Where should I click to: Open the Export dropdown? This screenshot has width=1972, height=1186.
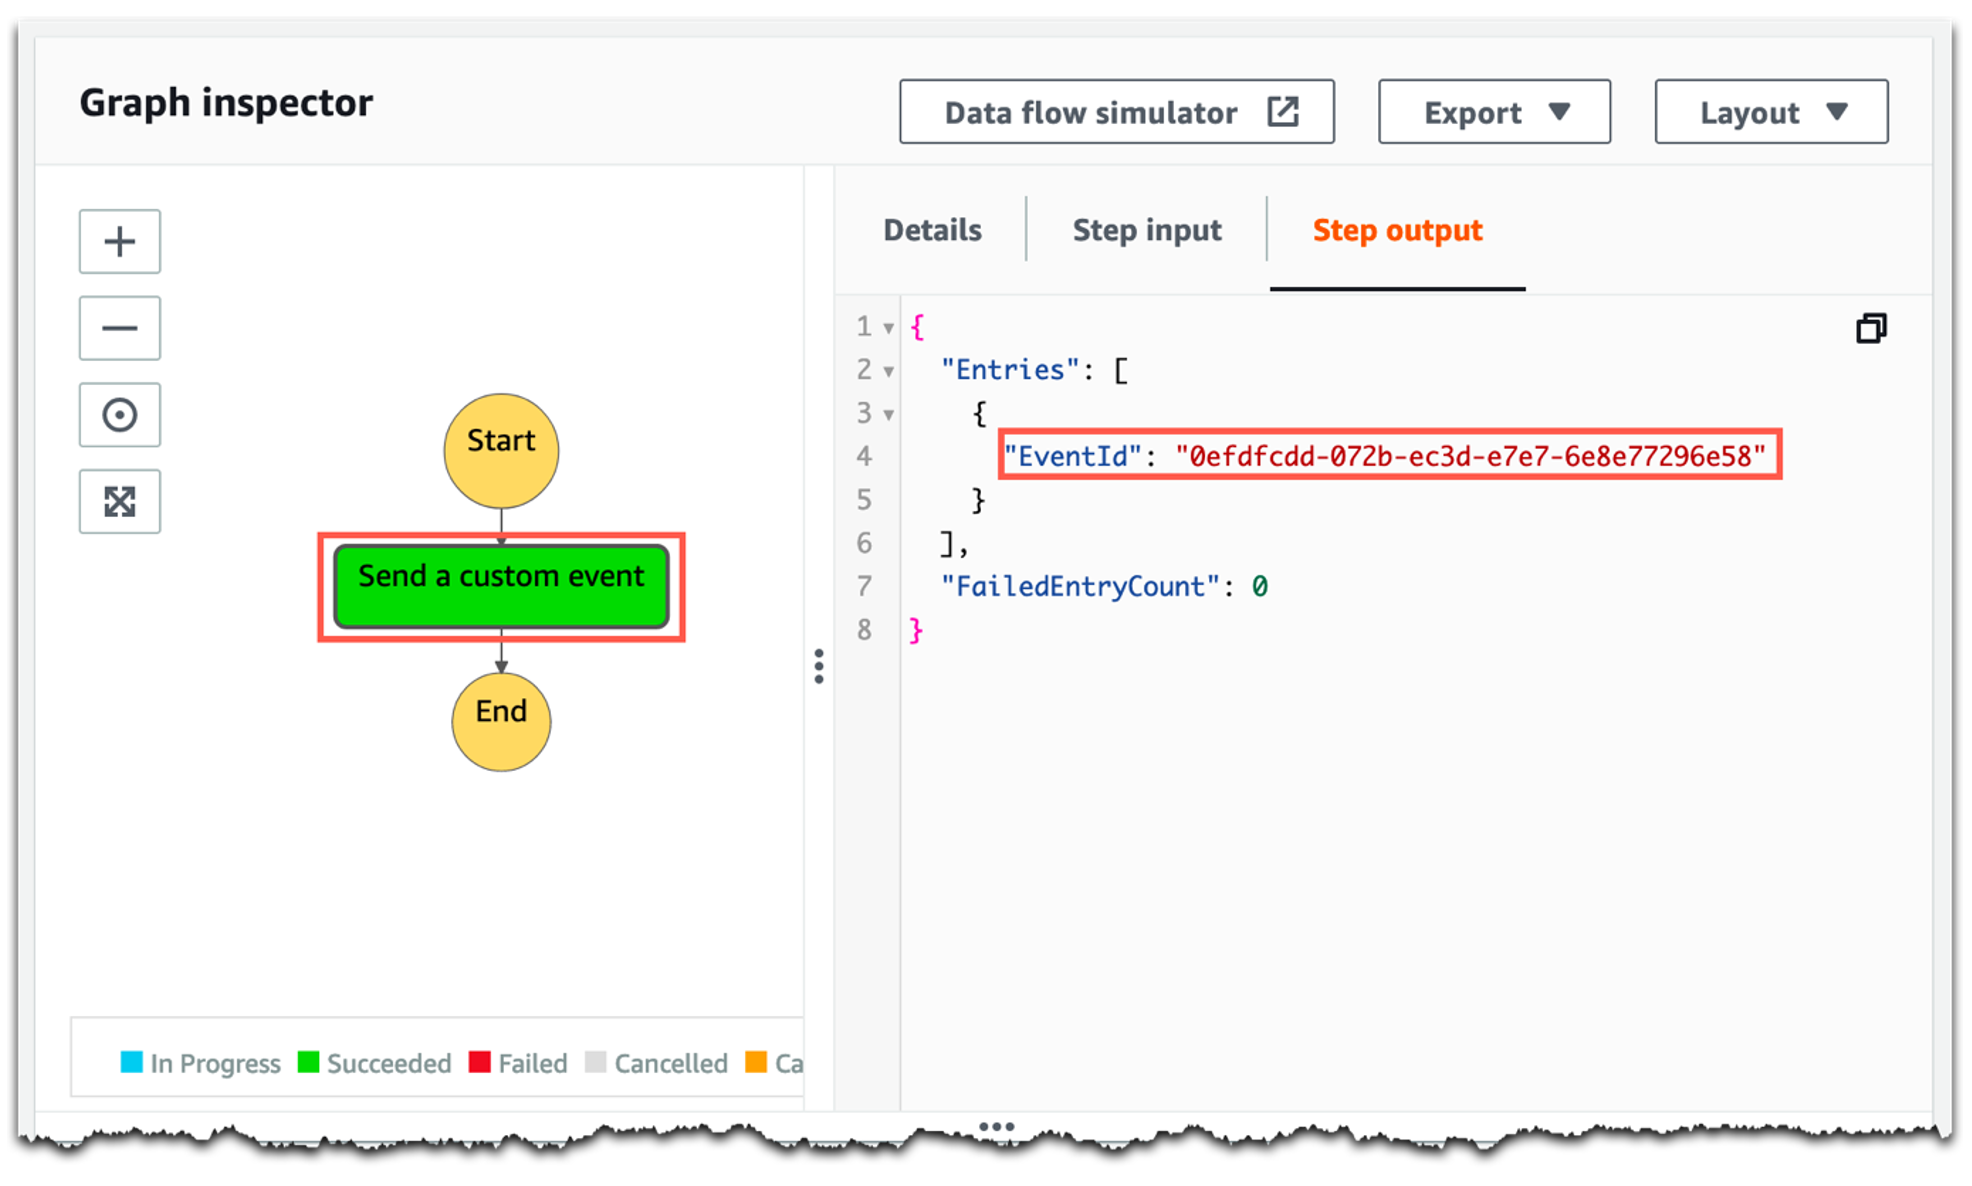pyautogui.click(x=1494, y=112)
